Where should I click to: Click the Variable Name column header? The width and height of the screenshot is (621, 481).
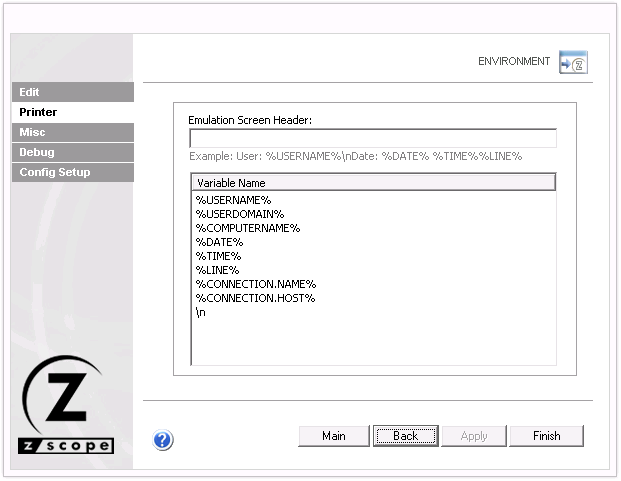pyautogui.click(x=372, y=183)
